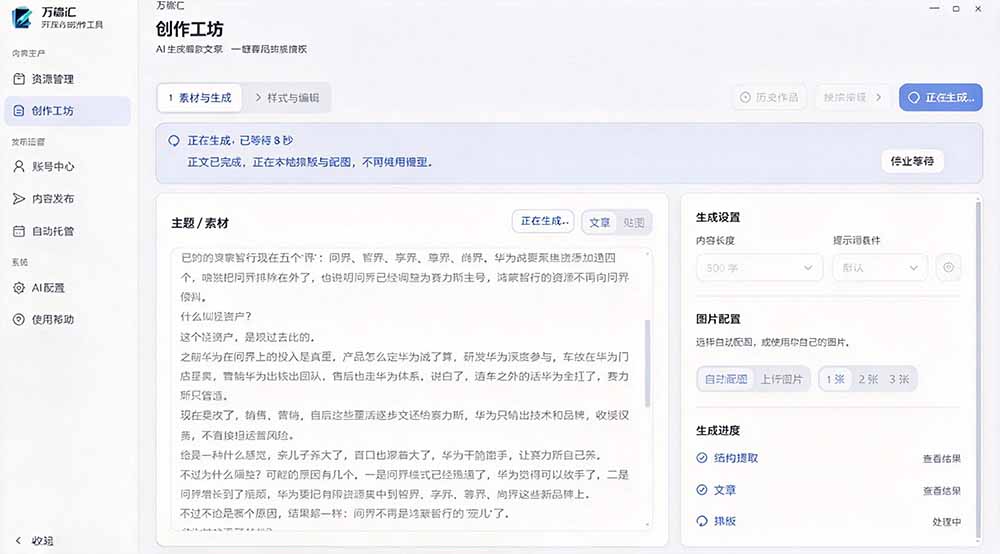The image size is (1000, 554).
Task: Click the 创作工坊 sidebar icon
Action: click(x=19, y=111)
